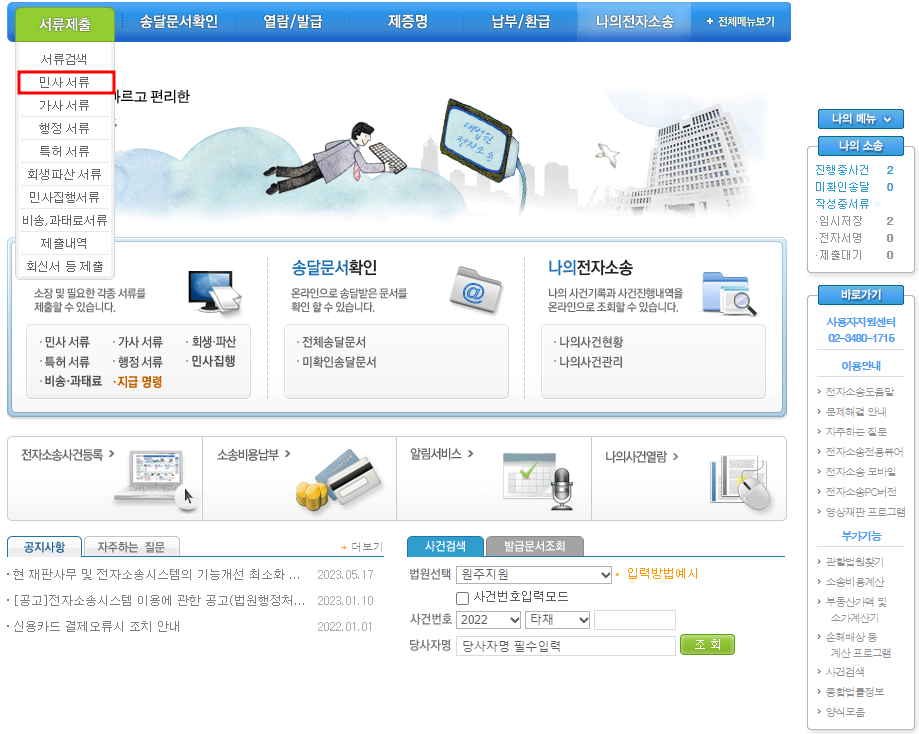Click the laptop icon for 전자소송사건등록
This screenshot has width=919, height=734.
click(x=157, y=480)
